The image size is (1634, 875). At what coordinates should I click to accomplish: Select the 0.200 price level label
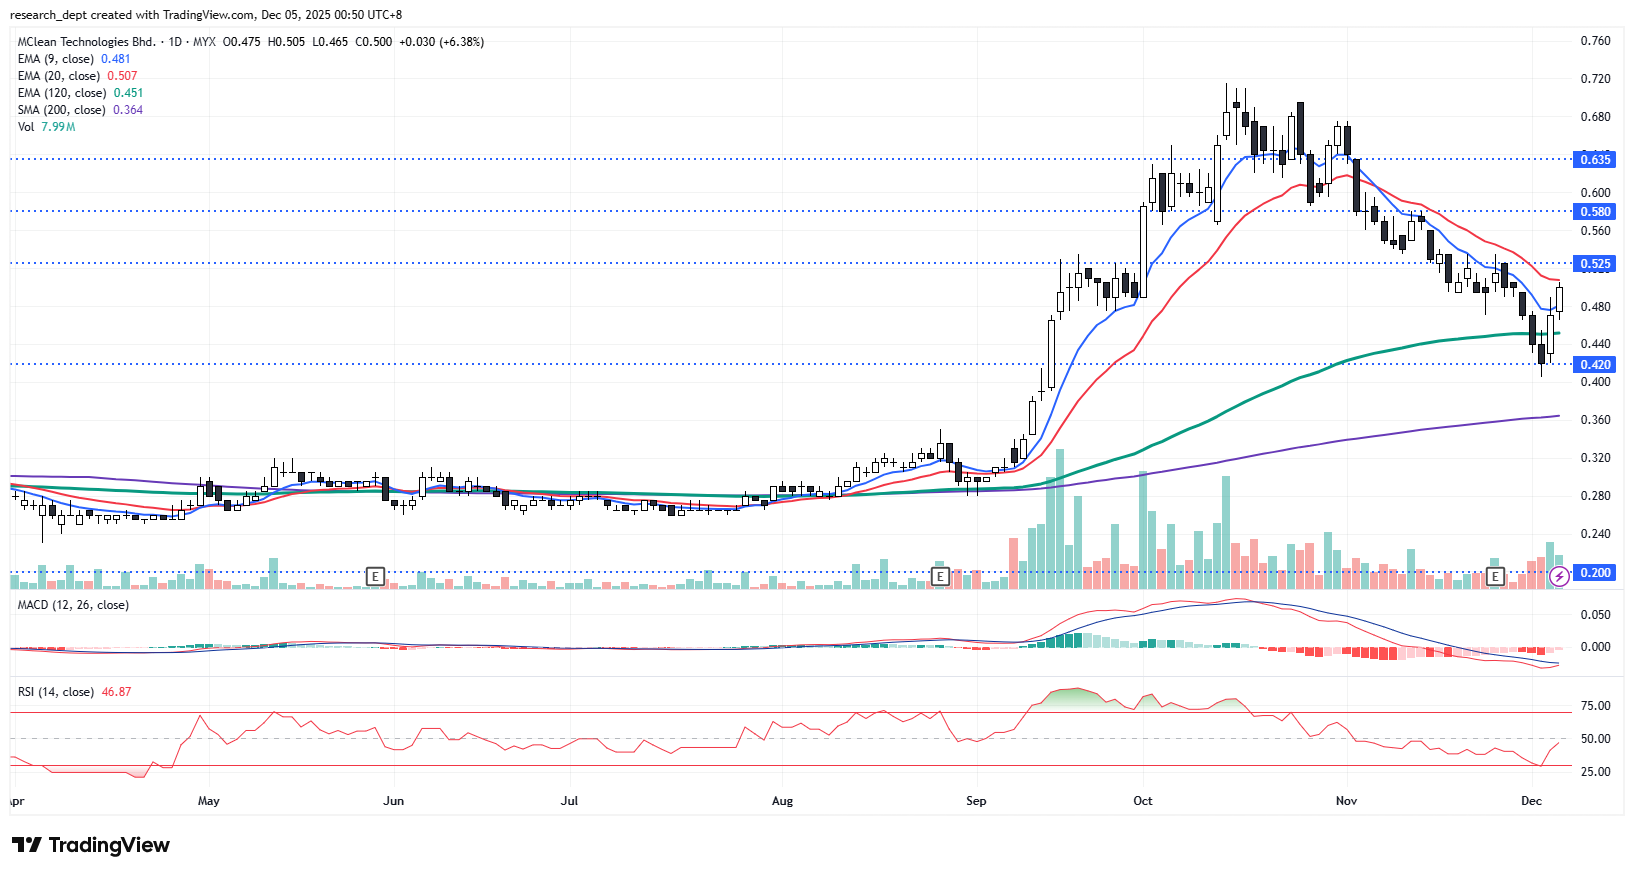(1595, 573)
